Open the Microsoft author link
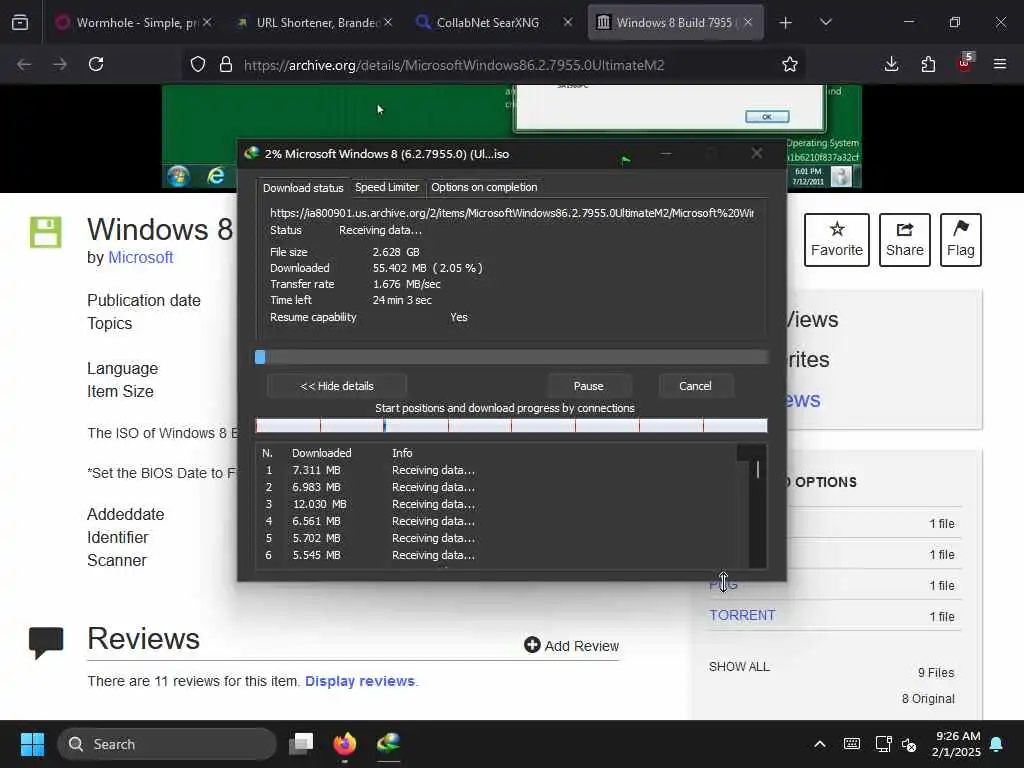The width and height of the screenshot is (1024, 768). (140, 257)
